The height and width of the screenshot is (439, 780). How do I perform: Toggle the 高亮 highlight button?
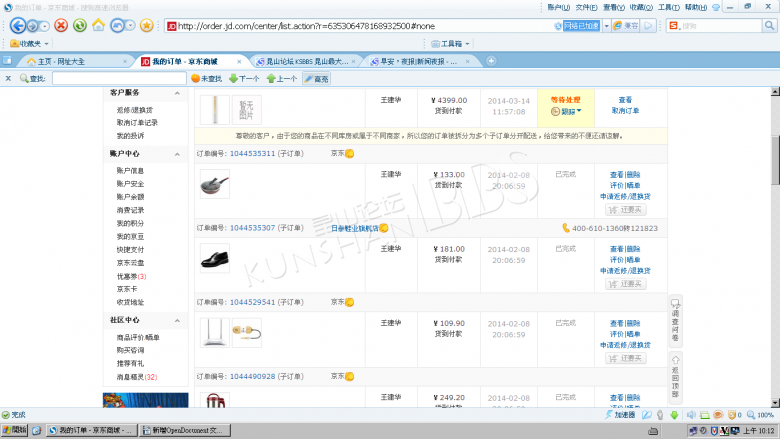click(317, 79)
